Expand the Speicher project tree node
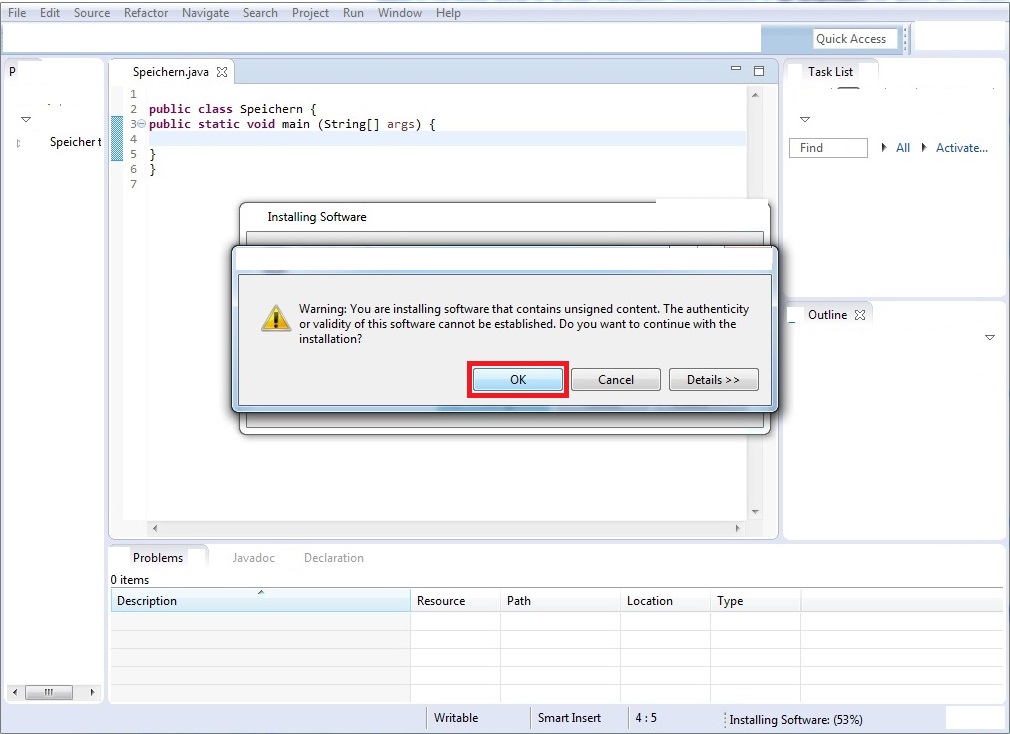Screen dimensions: 1010x734 click(19, 143)
